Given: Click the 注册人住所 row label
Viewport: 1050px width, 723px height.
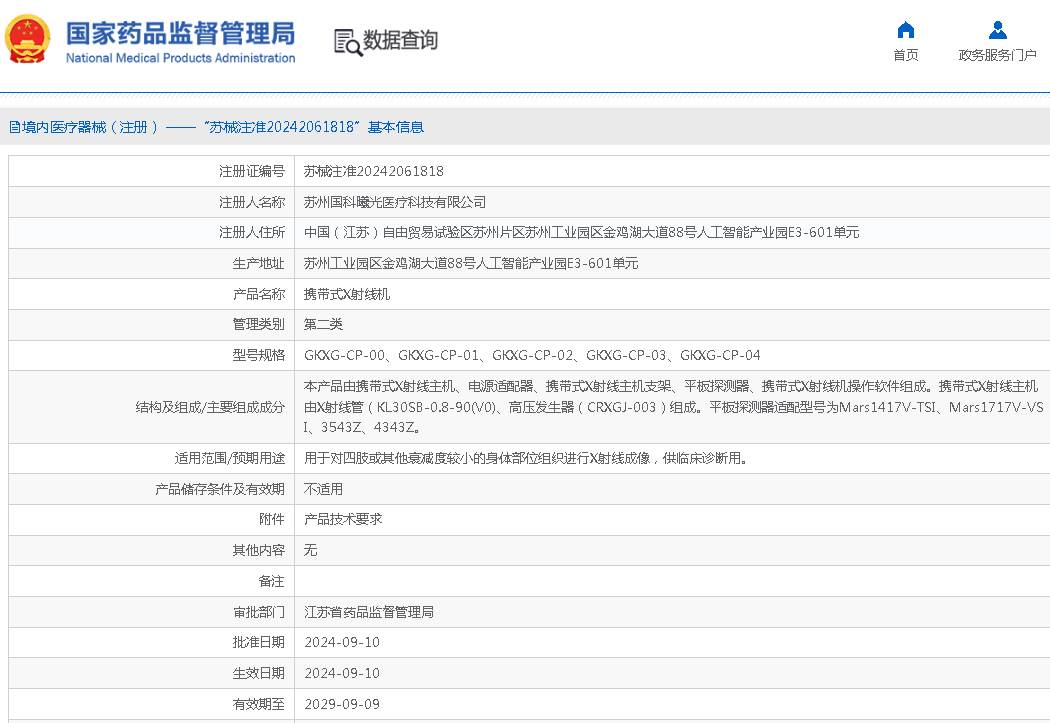Looking at the screenshot, I should (252, 232).
